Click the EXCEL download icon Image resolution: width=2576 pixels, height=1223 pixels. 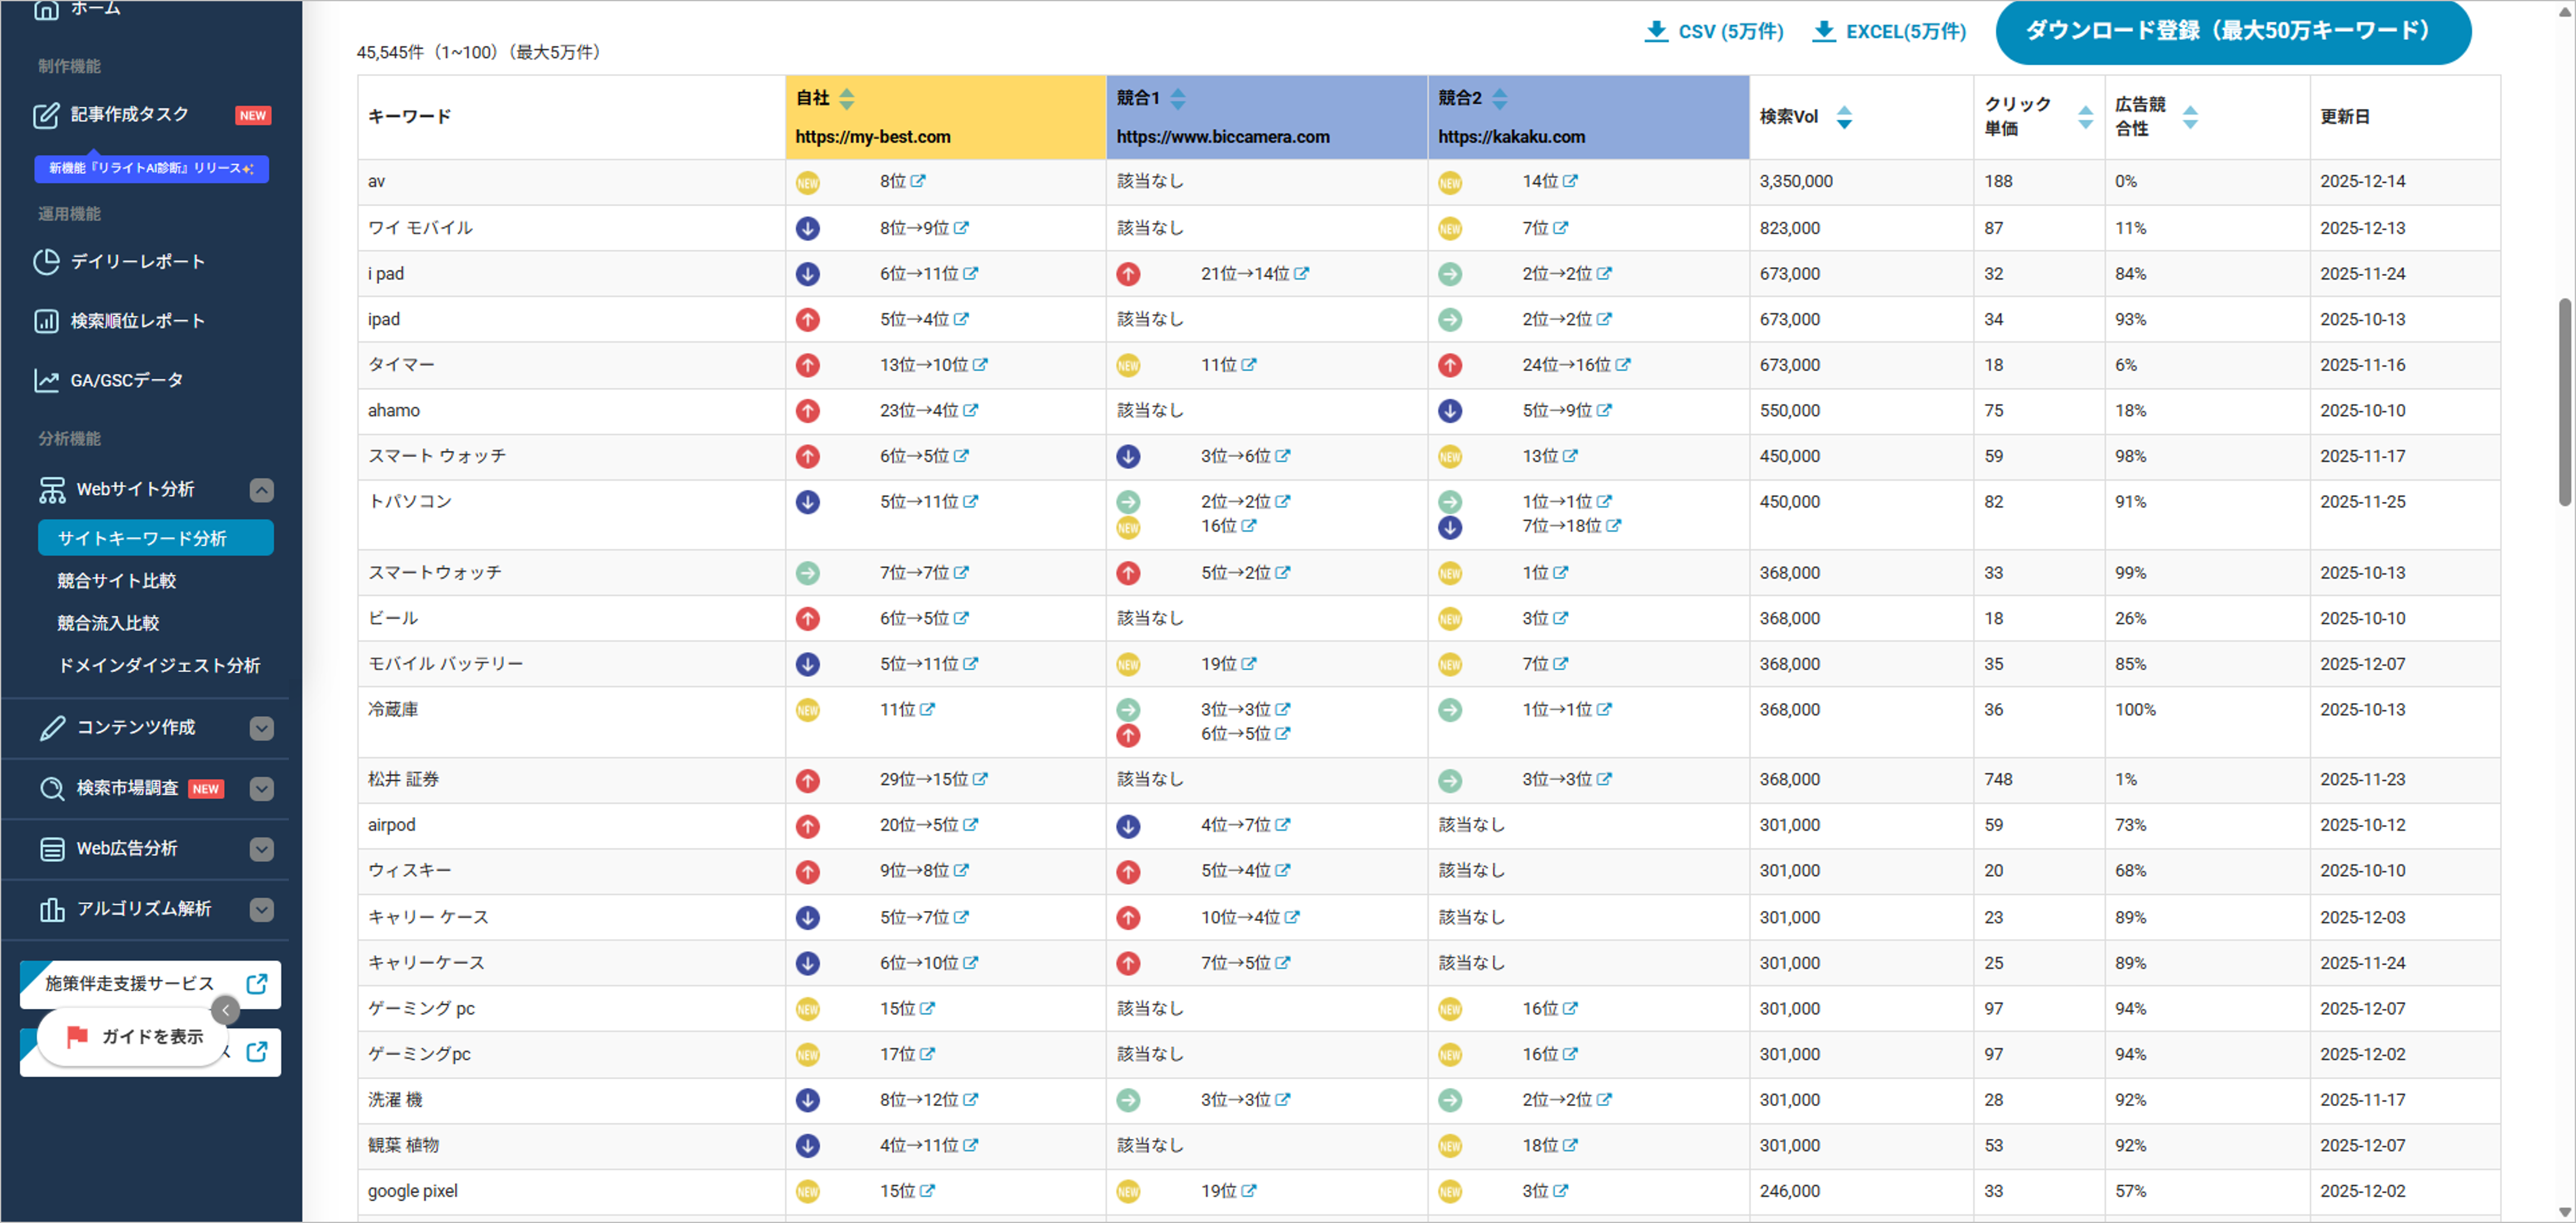tap(1824, 31)
